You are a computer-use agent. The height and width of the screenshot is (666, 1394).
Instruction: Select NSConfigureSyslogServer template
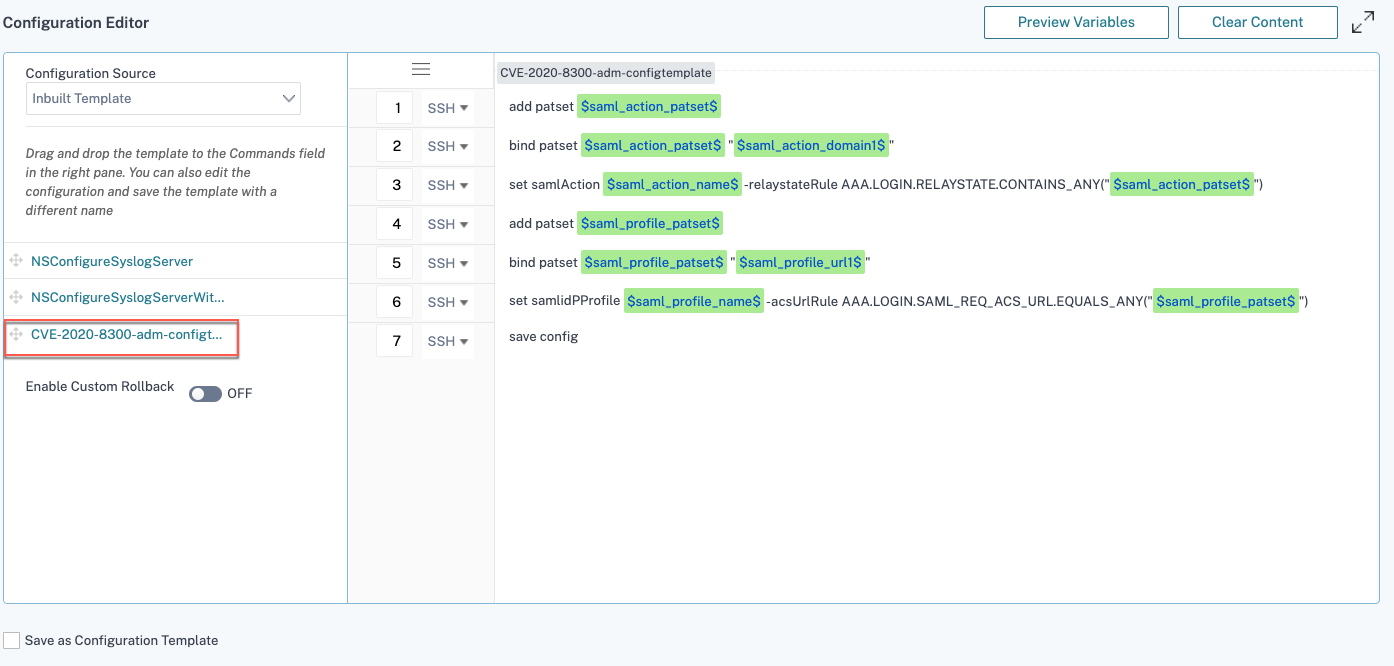[112, 261]
